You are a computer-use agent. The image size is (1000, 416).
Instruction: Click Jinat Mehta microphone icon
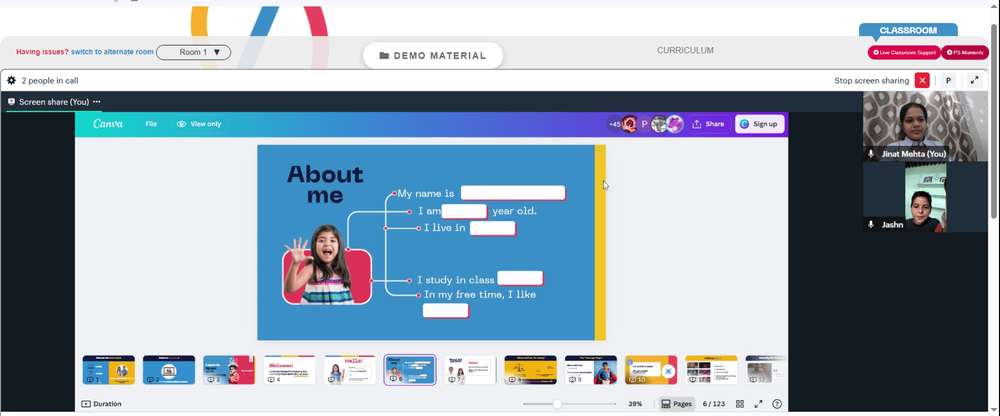click(871, 154)
